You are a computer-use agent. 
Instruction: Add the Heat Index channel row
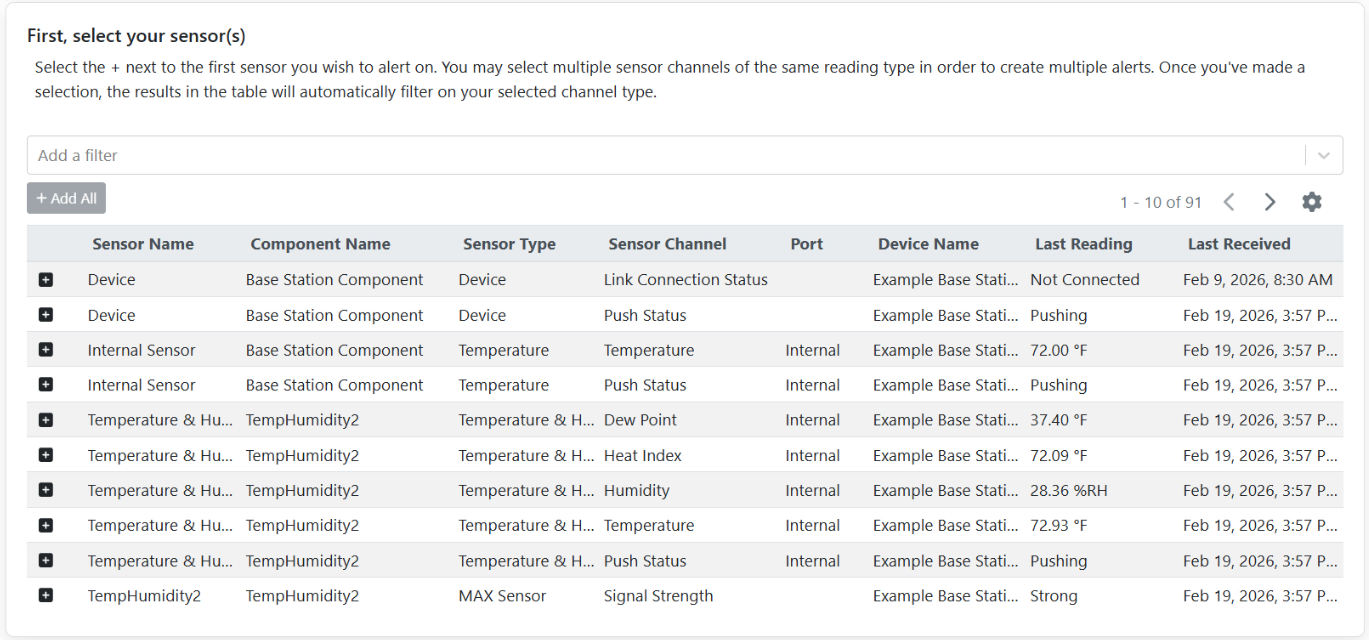click(x=46, y=455)
